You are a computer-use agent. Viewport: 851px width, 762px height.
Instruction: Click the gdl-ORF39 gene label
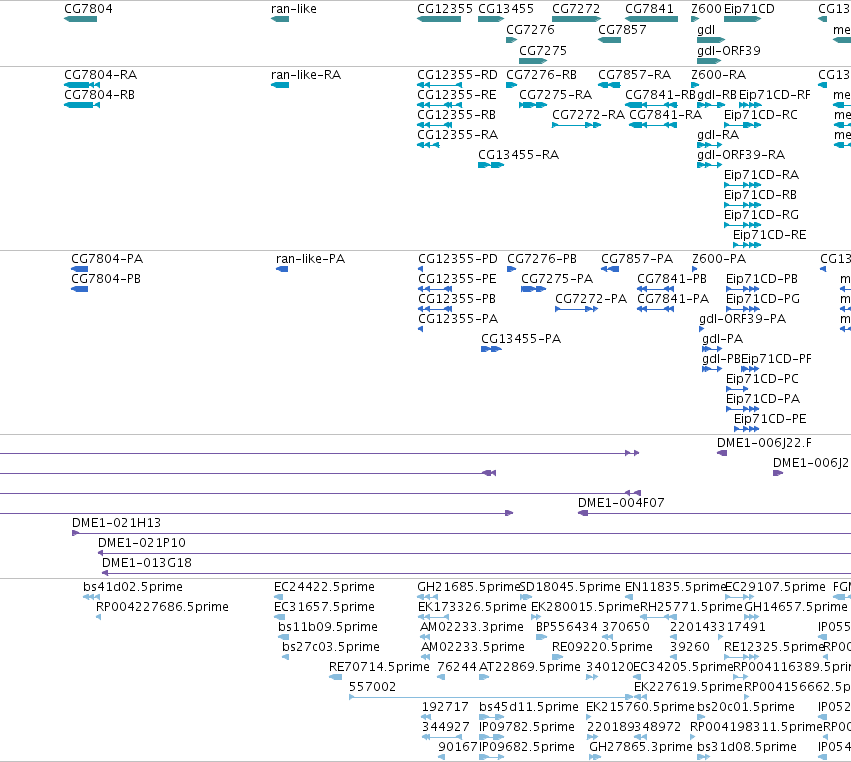(x=728, y=50)
